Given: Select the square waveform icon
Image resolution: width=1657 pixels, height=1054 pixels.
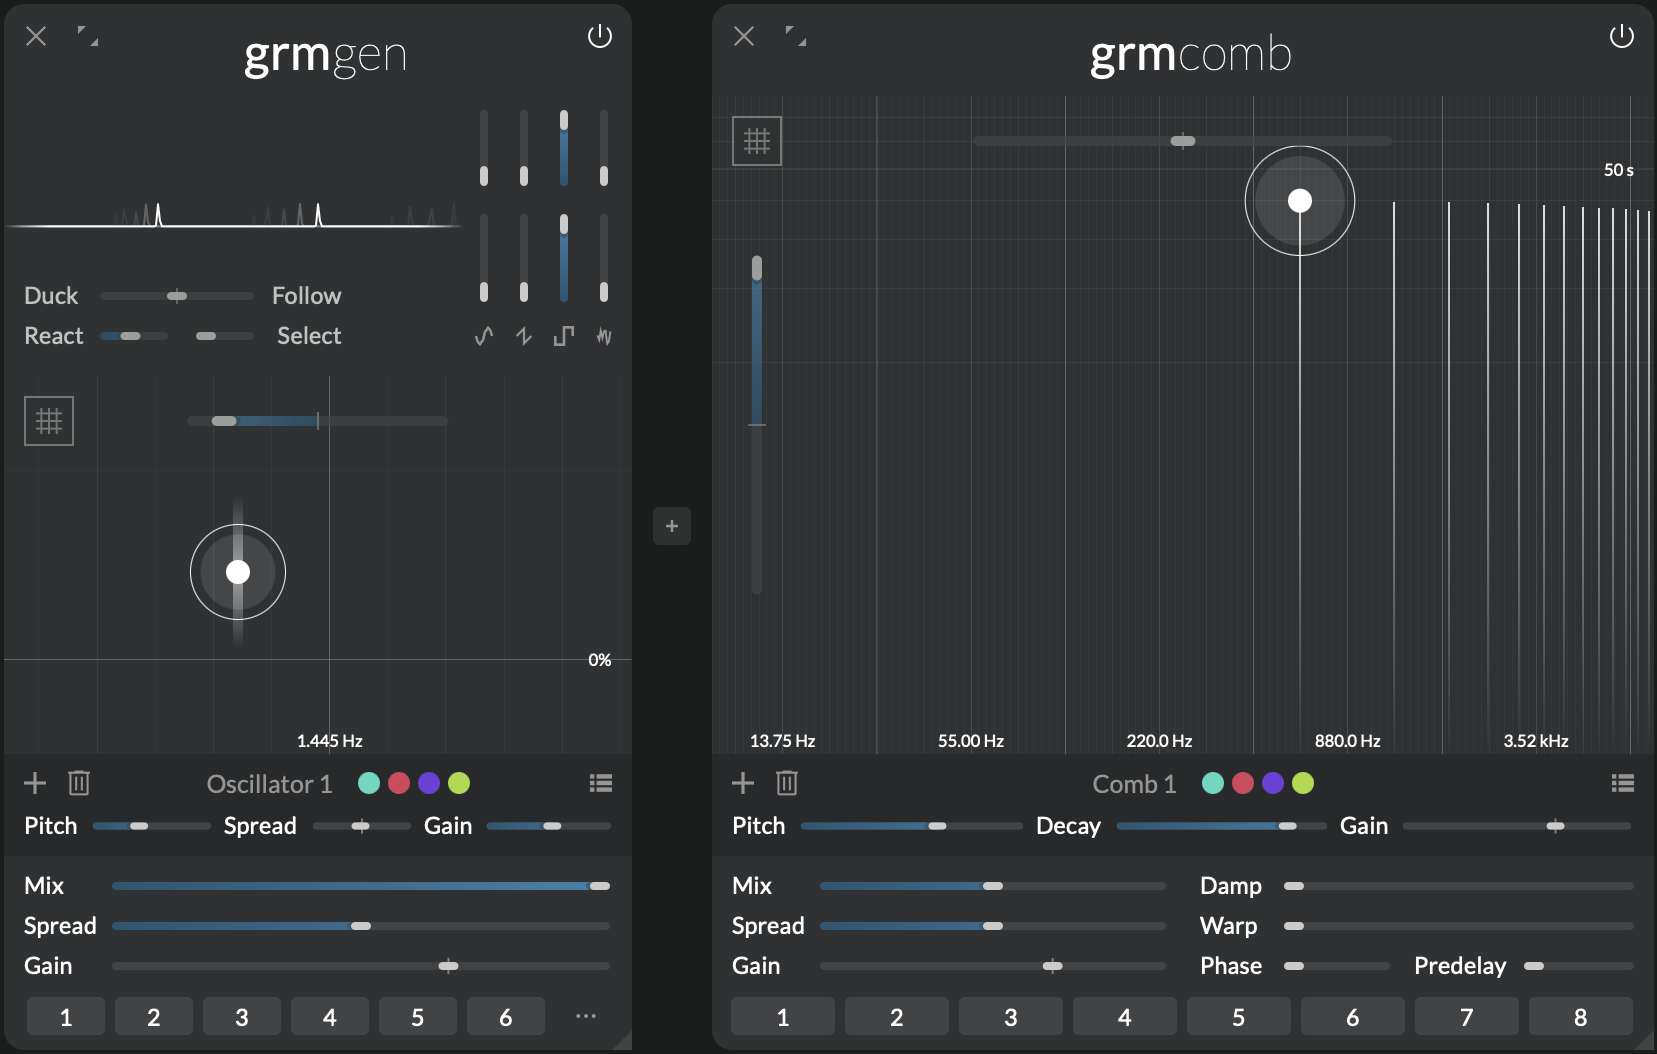Looking at the screenshot, I should [564, 336].
